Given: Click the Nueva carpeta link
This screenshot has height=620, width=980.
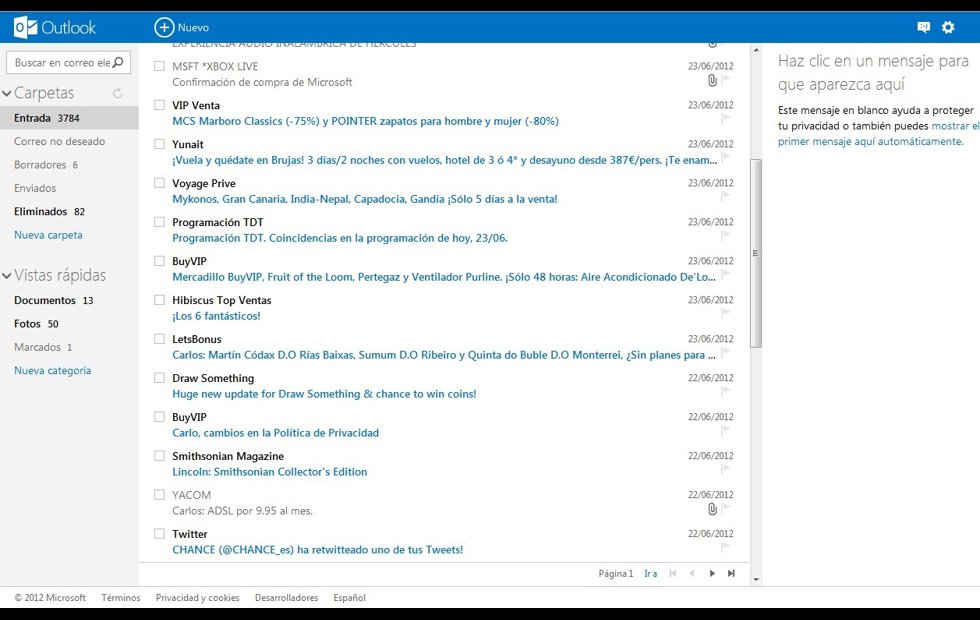Looking at the screenshot, I should pyautogui.click(x=48, y=235).
